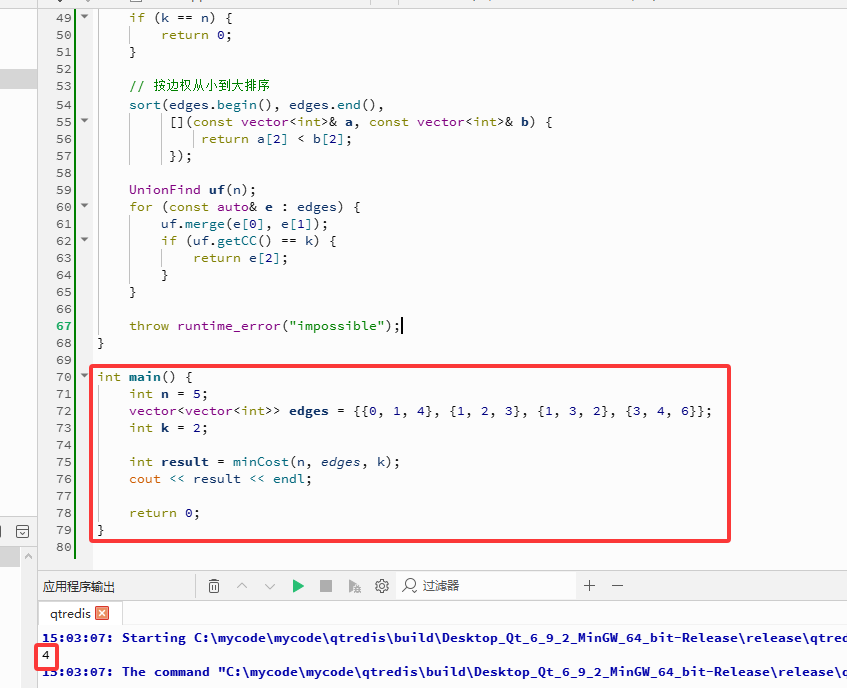Close the qtredis output tab
Image resolution: width=847 pixels, height=688 pixels.
tap(102, 613)
